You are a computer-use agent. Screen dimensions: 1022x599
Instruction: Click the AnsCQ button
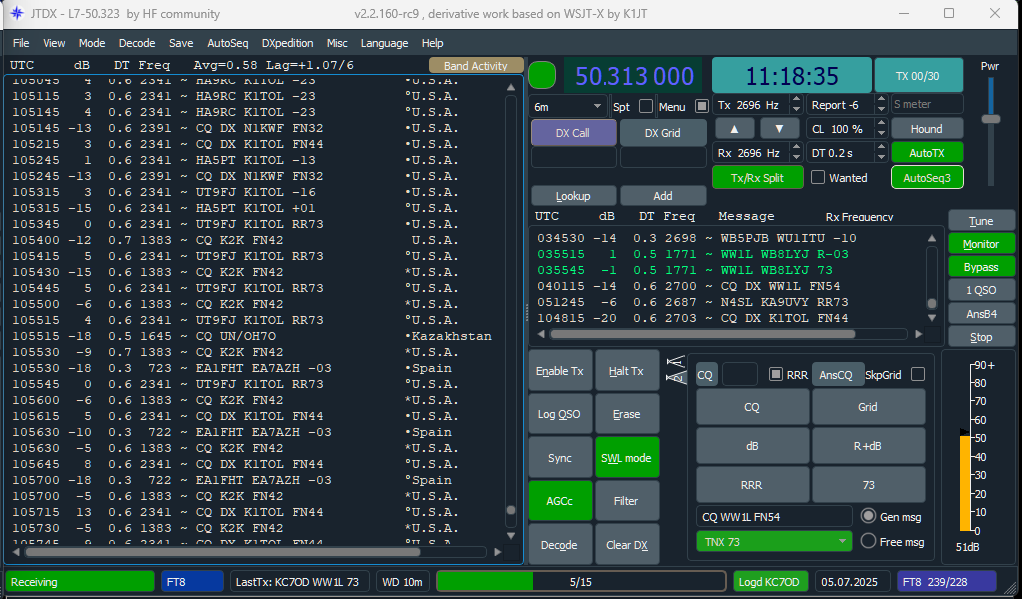click(836, 375)
